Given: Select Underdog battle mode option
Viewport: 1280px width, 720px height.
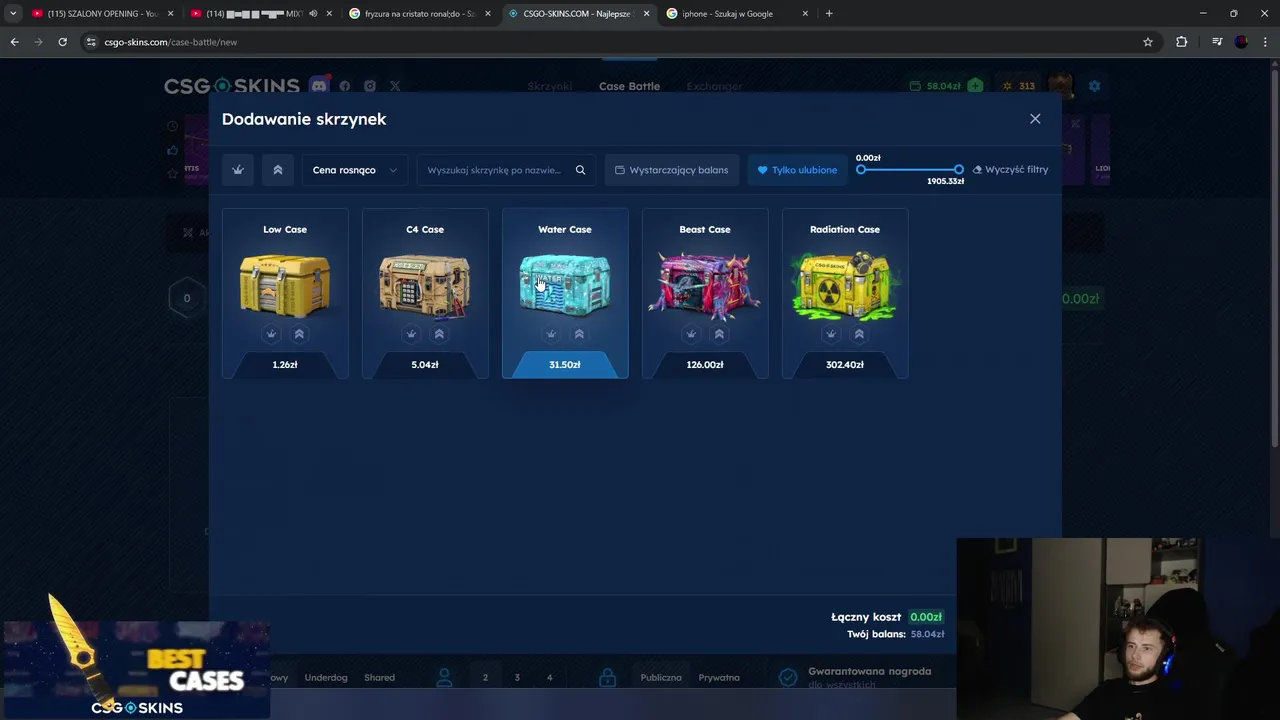Looking at the screenshot, I should point(326,678).
